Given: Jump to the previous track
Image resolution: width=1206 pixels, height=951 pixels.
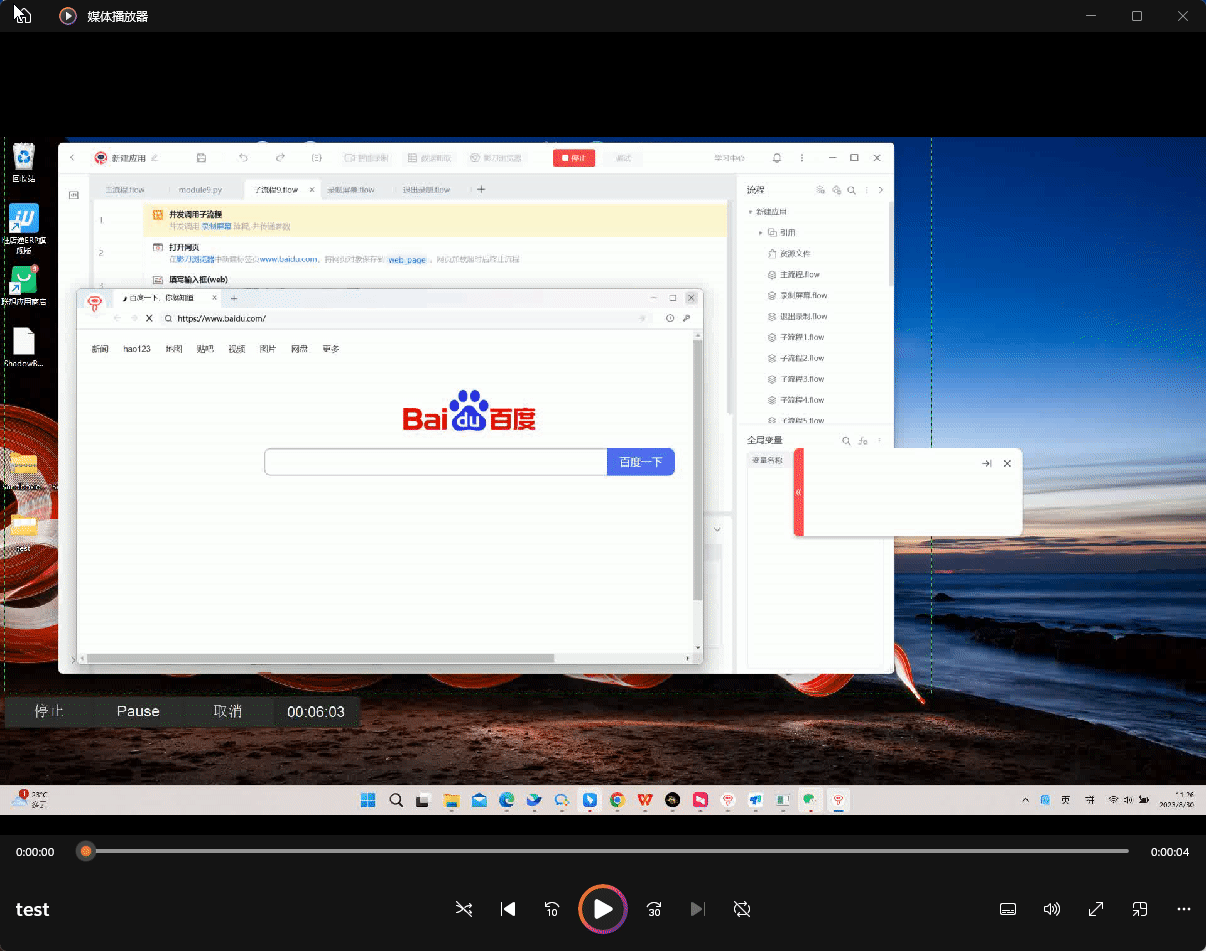Looking at the screenshot, I should coord(508,909).
